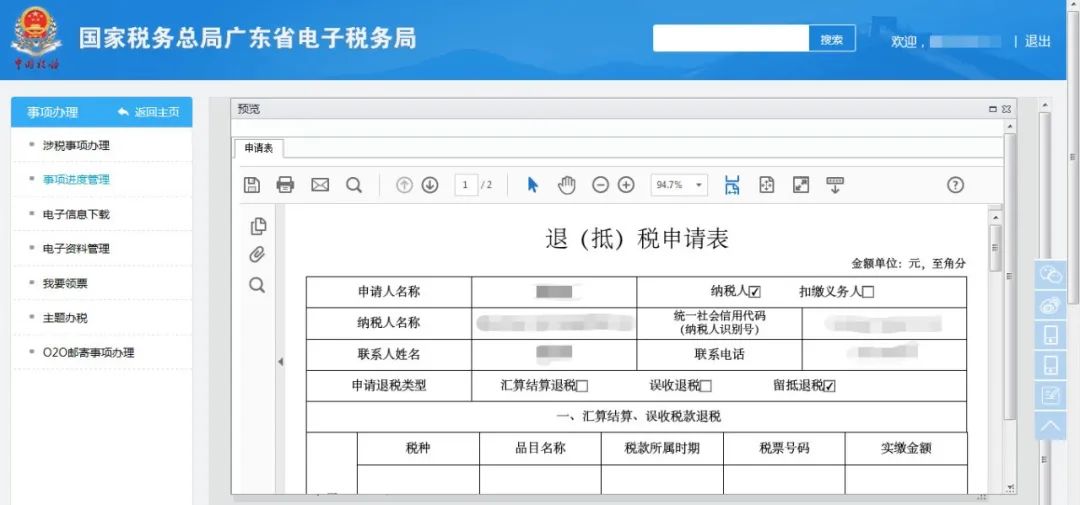Open O2O邮寄事项办理 in the sidebar
The width and height of the screenshot is (1080, 505).
(x=89, y=352)
